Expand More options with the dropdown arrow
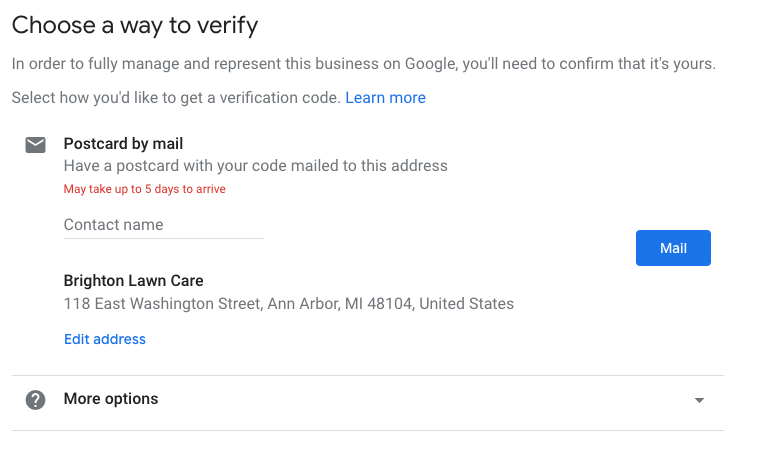 coord(699,400)
